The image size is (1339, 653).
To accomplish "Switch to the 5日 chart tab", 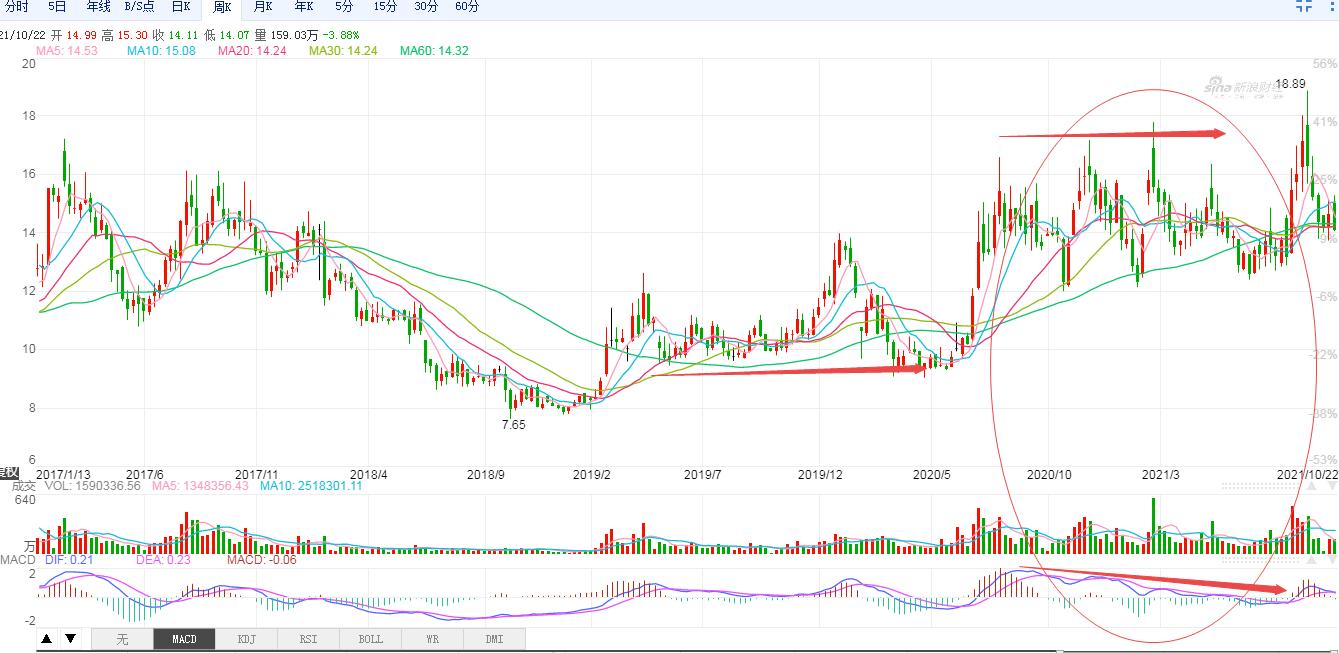I will (x=57, y=7).
